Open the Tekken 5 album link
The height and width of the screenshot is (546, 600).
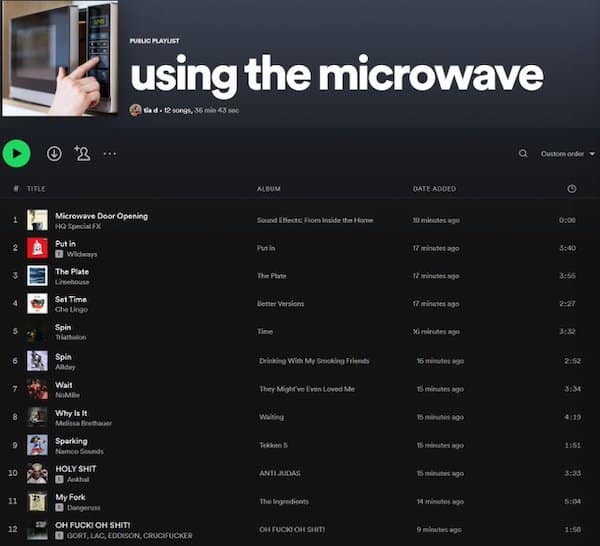[273, 445]
